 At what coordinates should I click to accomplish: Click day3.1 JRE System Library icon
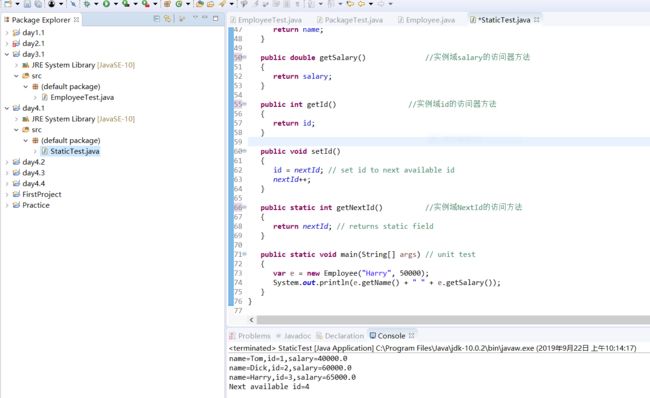[x=26, y=65]
